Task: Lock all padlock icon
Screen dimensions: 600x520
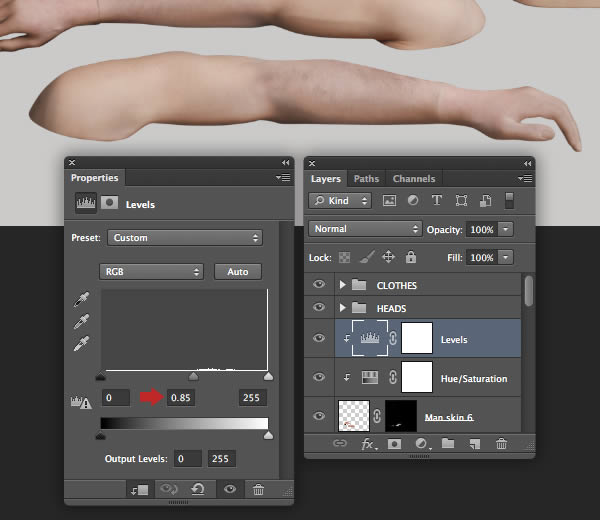Action: coord(411,257)
